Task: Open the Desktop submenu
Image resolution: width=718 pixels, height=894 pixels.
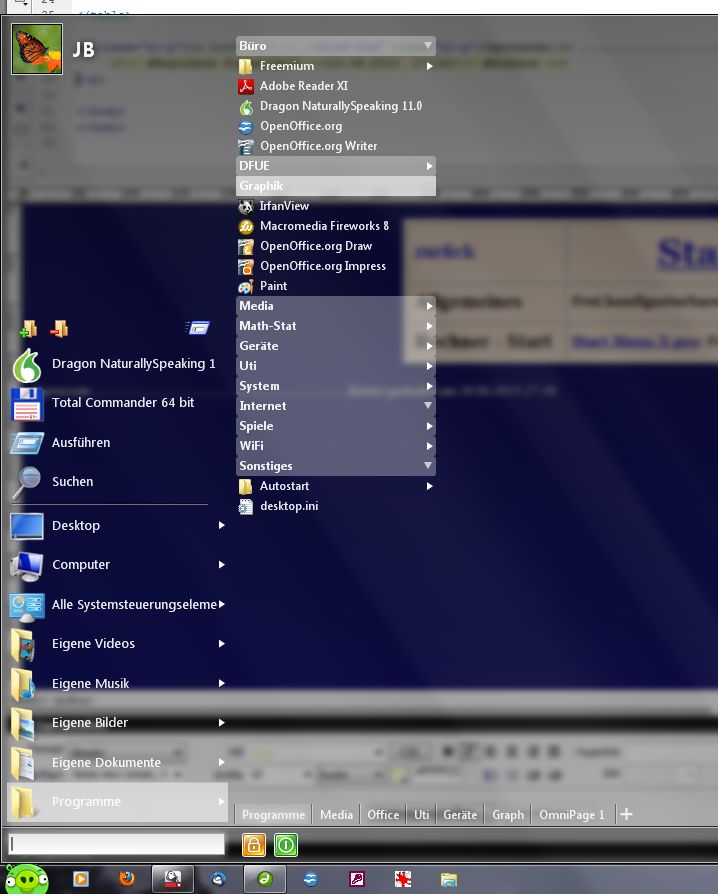Action: click(x=117, y=526)
